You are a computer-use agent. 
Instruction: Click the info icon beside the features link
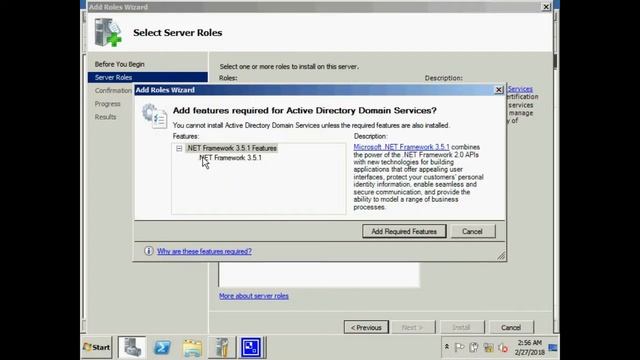[149, 251]
